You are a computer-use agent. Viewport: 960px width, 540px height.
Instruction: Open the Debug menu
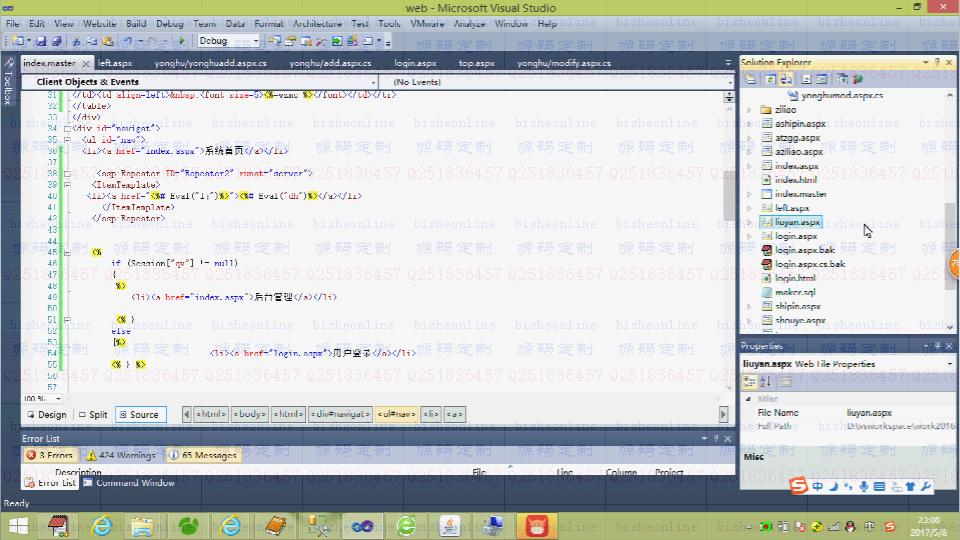(x=170, y=23)
